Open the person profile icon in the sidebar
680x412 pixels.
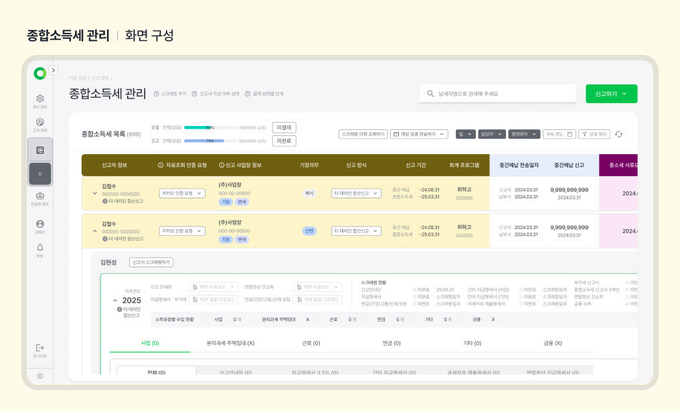pyautogui.click(x=40, y=225)
